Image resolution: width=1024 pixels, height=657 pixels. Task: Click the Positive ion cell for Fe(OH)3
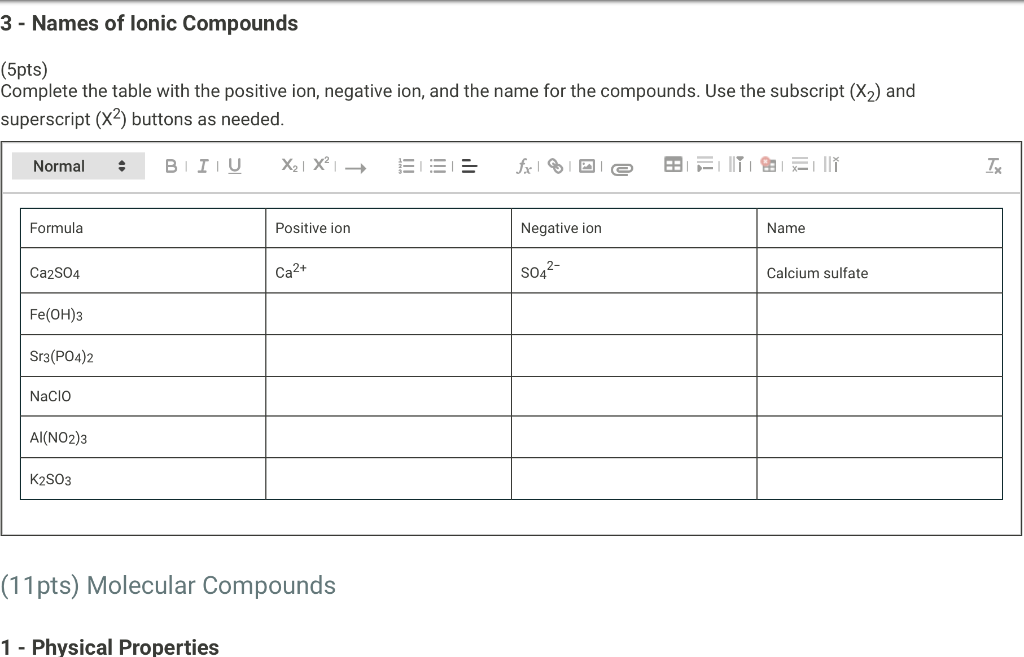coord(388,313)
